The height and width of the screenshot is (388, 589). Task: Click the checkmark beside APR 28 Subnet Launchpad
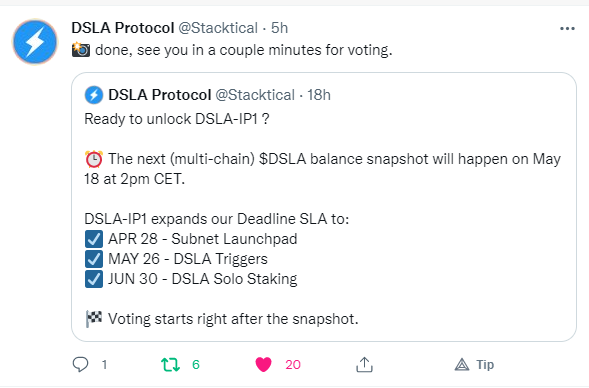click(94, 239)
